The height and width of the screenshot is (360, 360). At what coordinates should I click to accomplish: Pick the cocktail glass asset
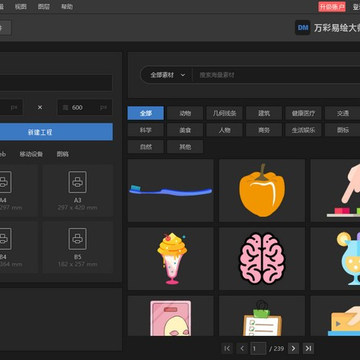click(x=335, y=259)
